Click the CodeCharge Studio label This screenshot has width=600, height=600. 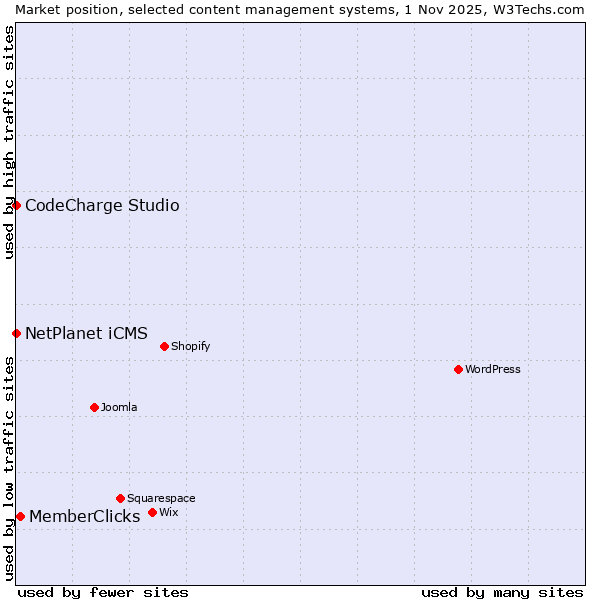point(102,206)
